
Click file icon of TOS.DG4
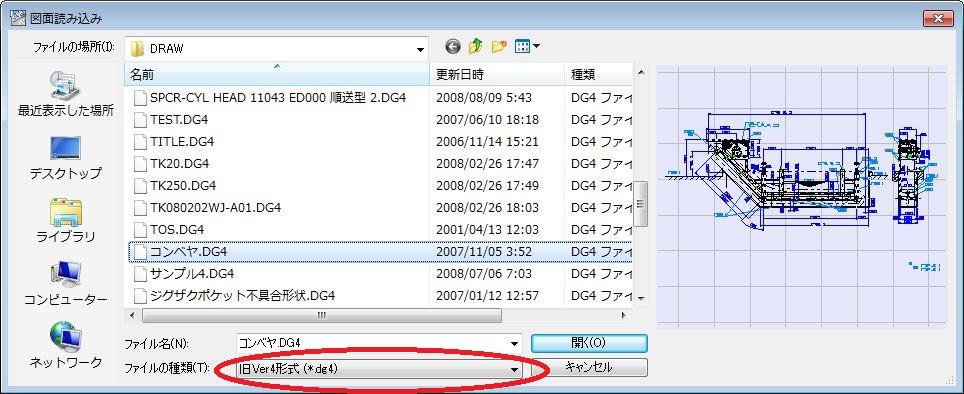click(x=141, y=230)
